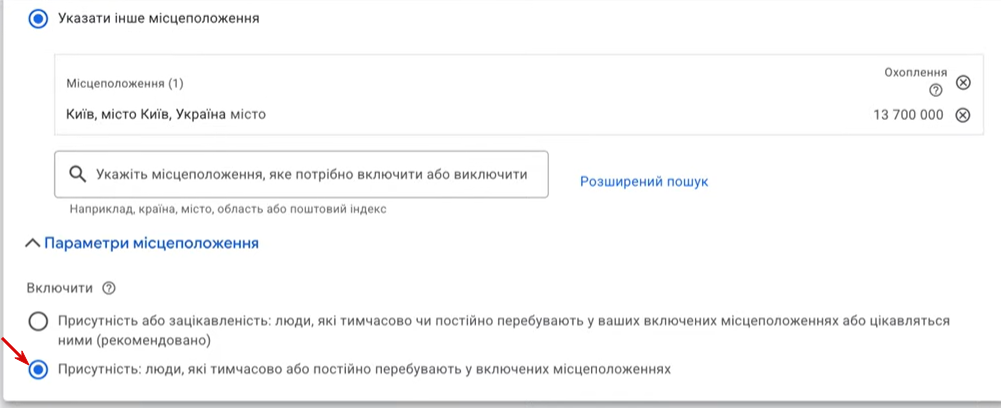Select the 'Присутність' only radio button
The height and width of the screenshot is (408, 1001).
pyautogui.click(x=38, y=370)
